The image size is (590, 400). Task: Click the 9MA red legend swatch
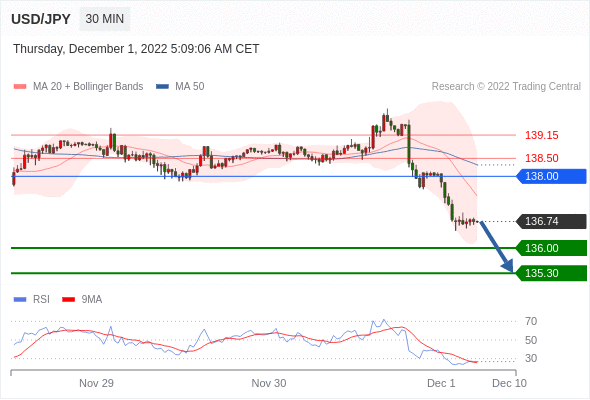click(68, 300)
